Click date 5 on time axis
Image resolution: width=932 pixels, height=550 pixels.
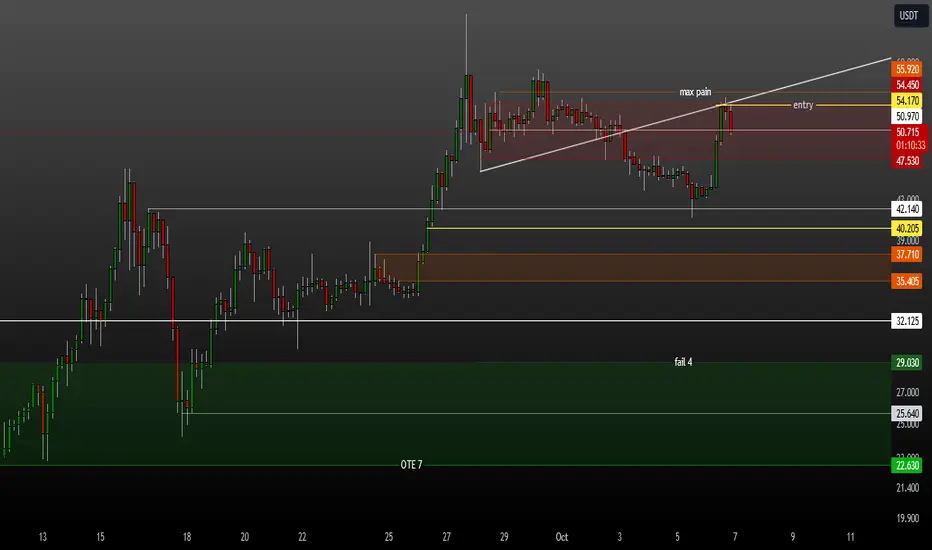[677, 537]
